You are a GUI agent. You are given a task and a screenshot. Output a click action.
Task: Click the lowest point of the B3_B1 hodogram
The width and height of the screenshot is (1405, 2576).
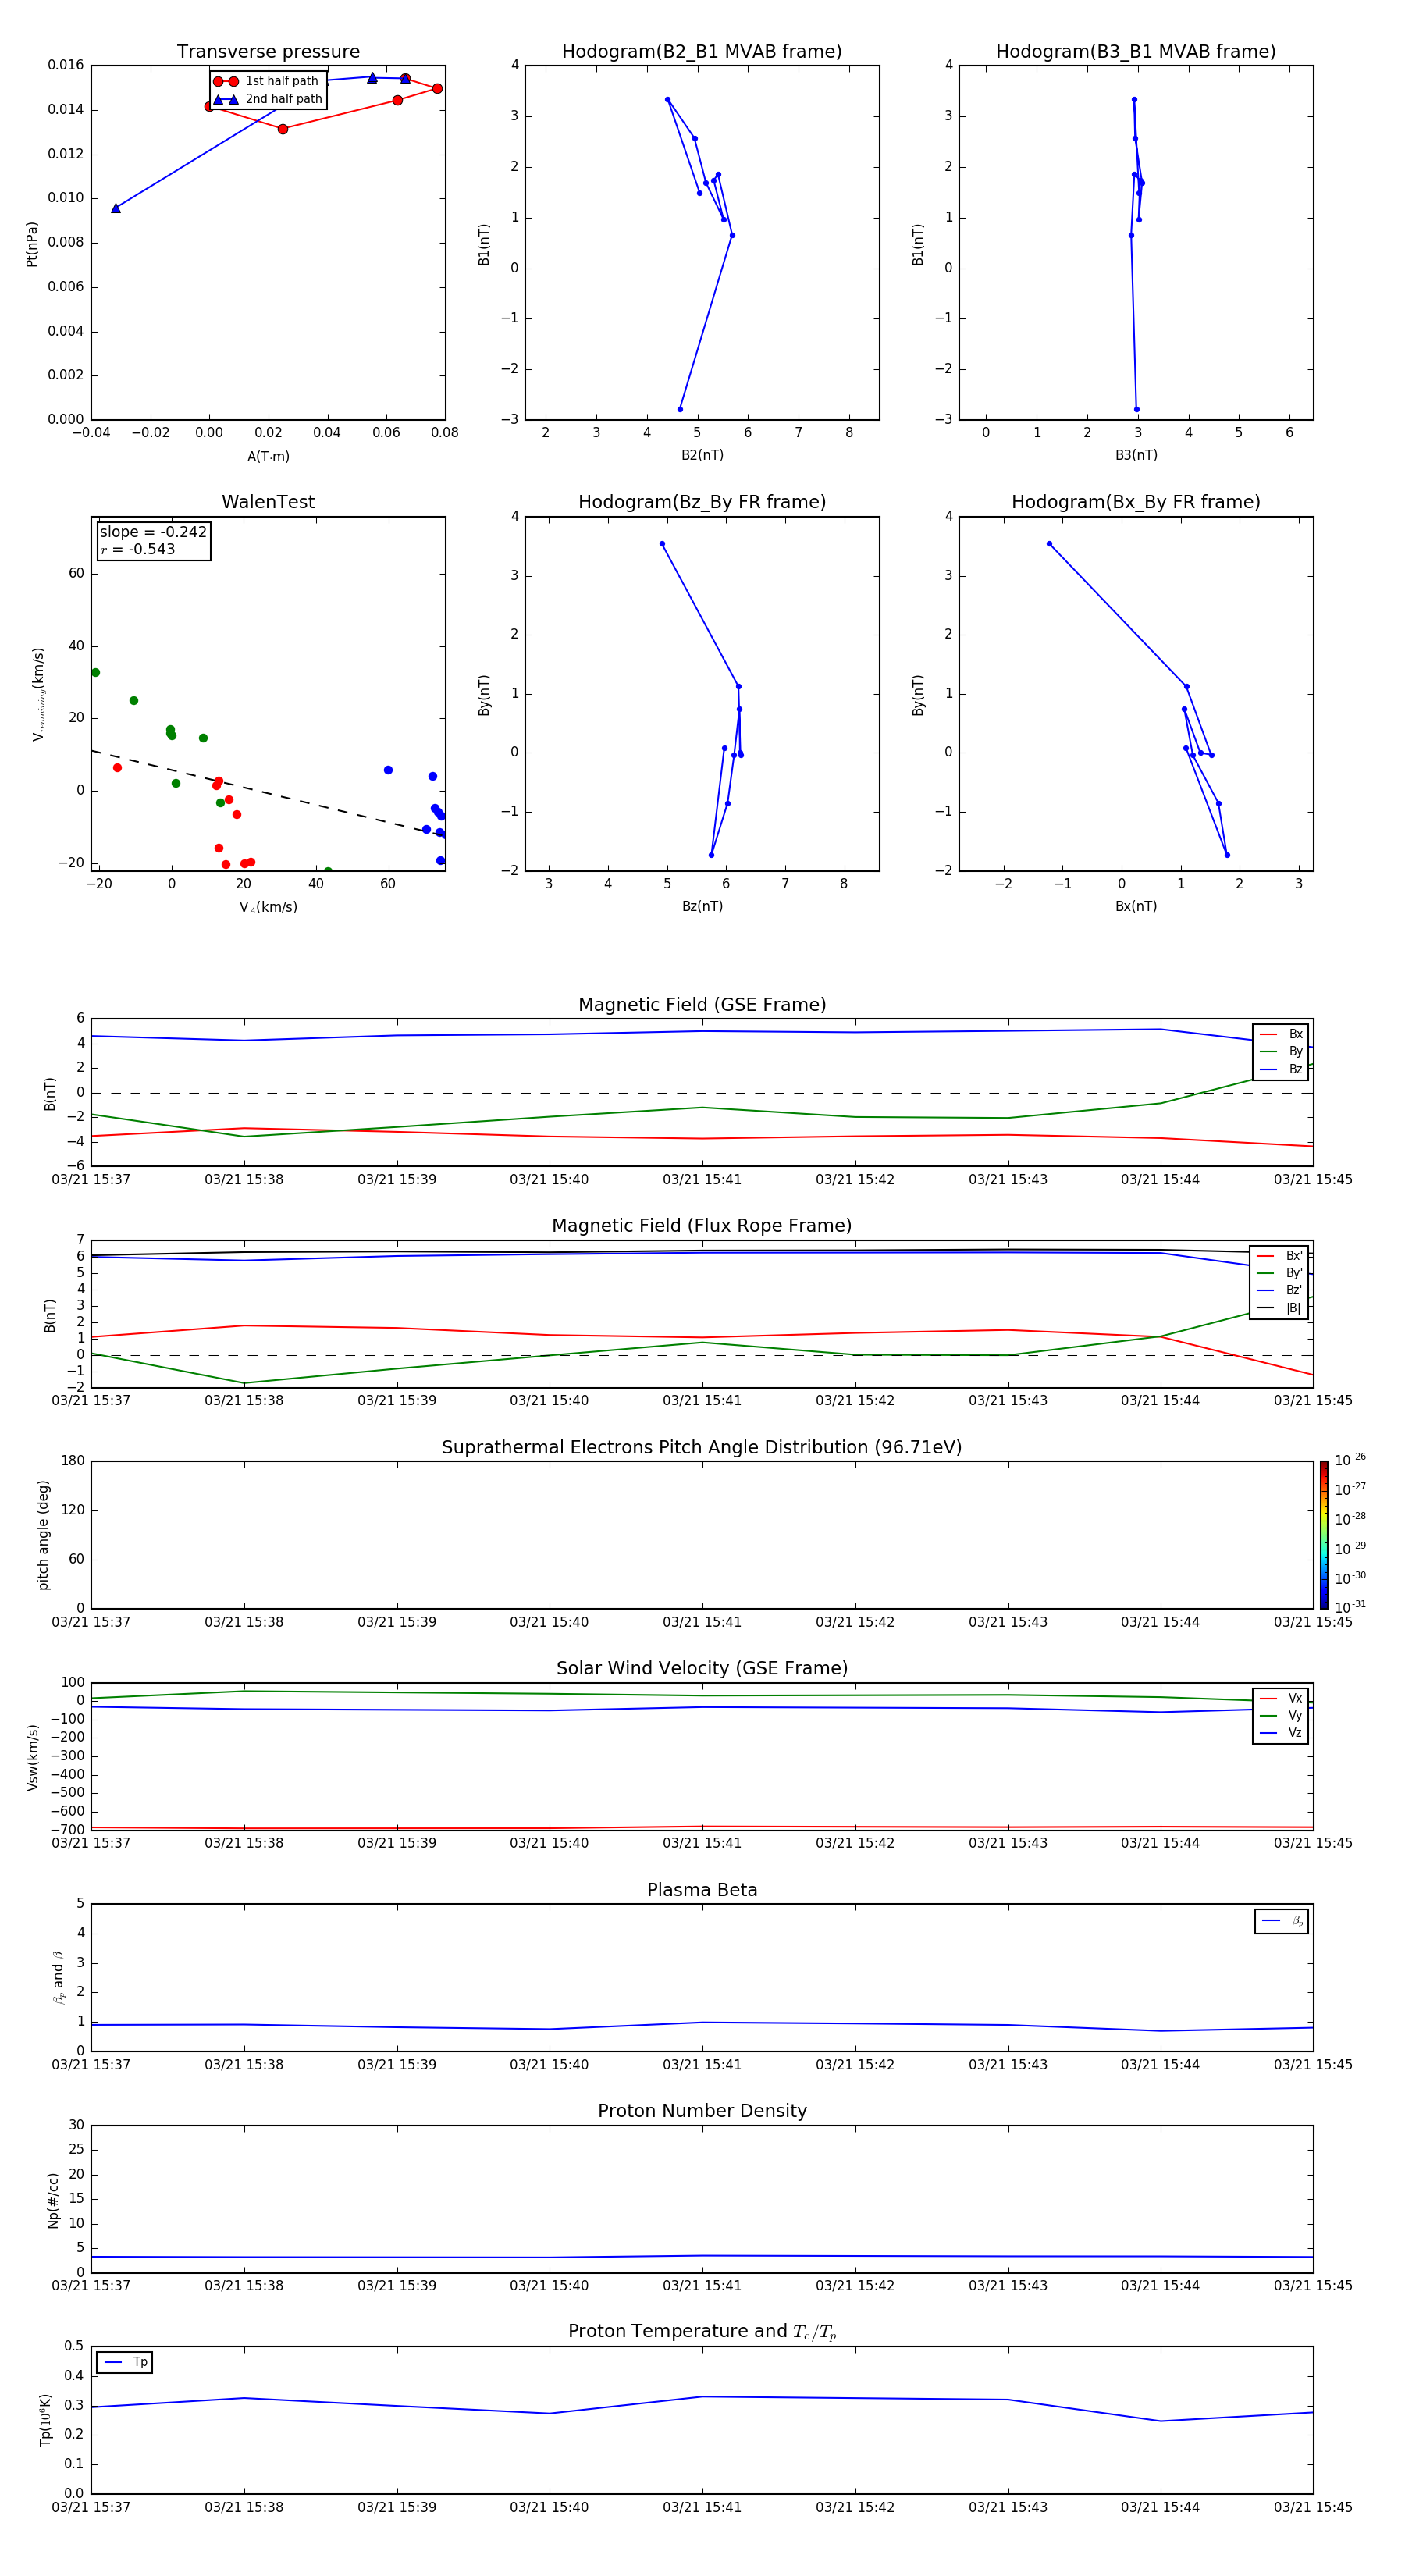click(1136, 409)
